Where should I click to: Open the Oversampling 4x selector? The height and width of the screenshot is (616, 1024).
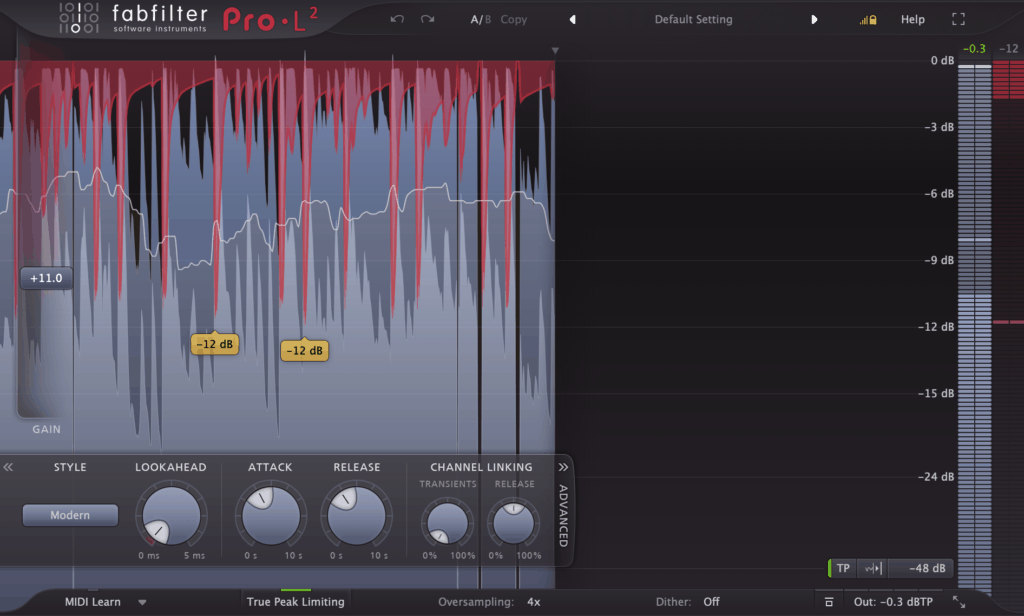[x=534, y=602]
